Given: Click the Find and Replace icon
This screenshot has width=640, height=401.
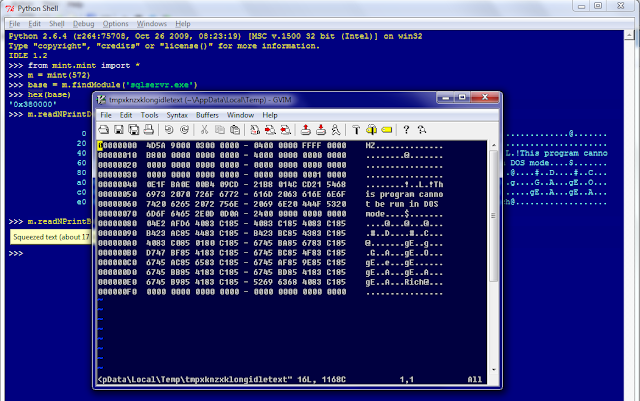Looking at the screenshot, I should coord(255,130).
